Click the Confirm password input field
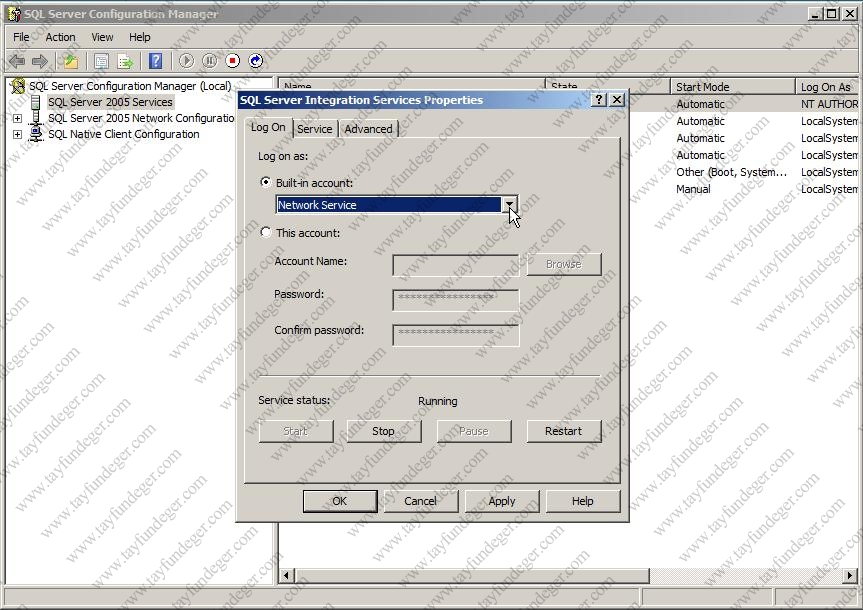Screen dimensions: 863x610 [456, 335]
